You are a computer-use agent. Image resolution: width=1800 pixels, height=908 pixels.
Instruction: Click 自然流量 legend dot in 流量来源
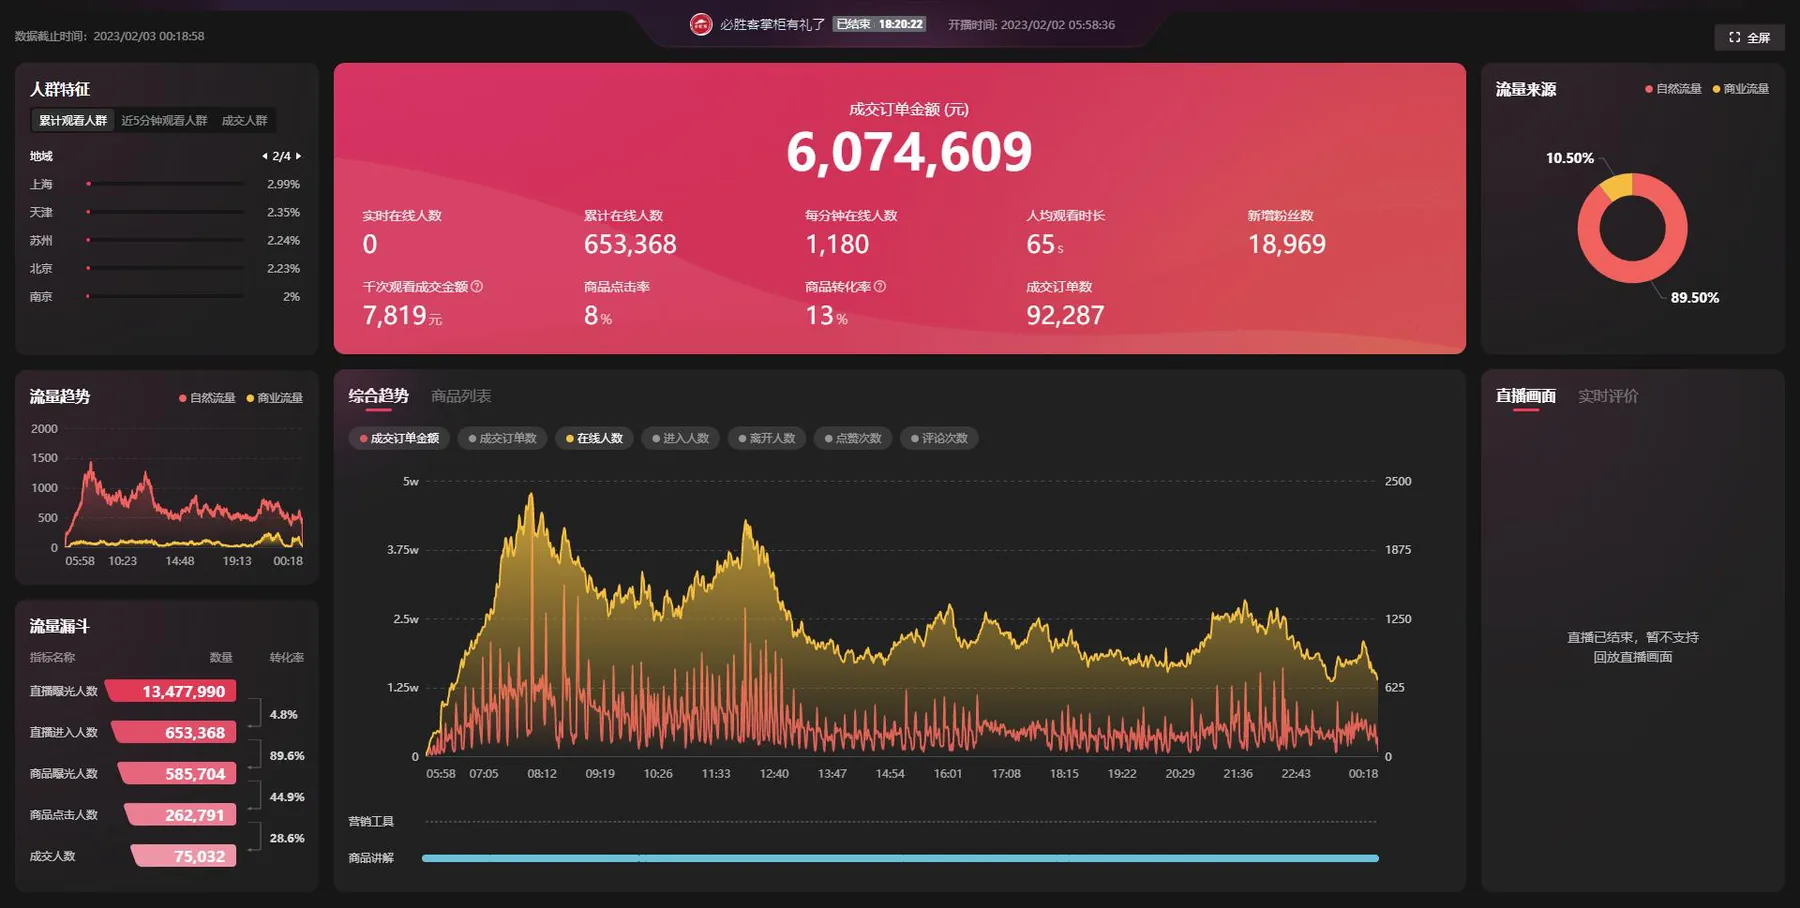point(1649,89)
